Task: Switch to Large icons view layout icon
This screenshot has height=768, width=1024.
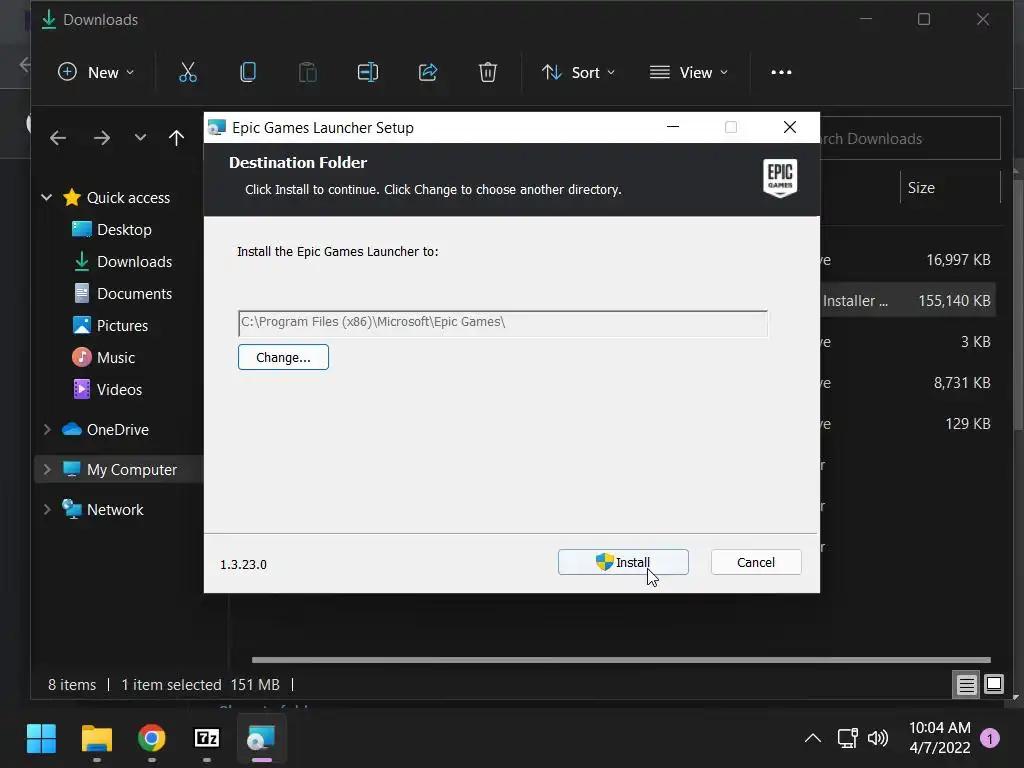Action: coord(993,684)
